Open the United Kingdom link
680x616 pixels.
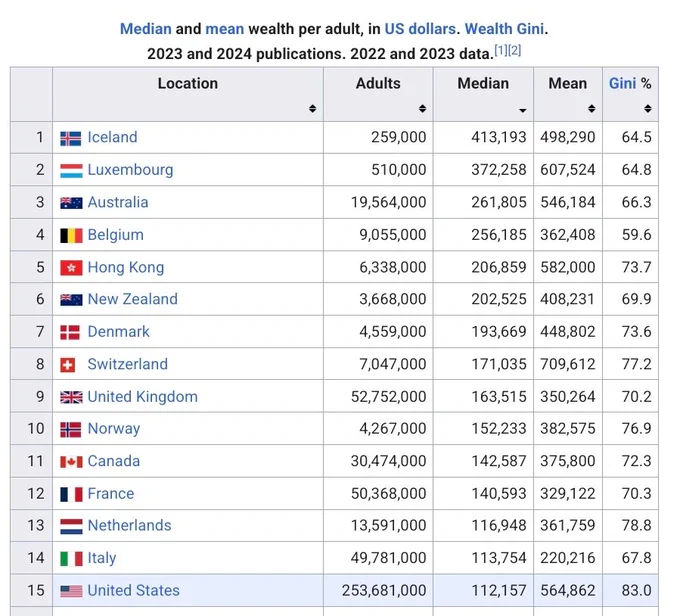pyautogui.click(x=143, y=397)
